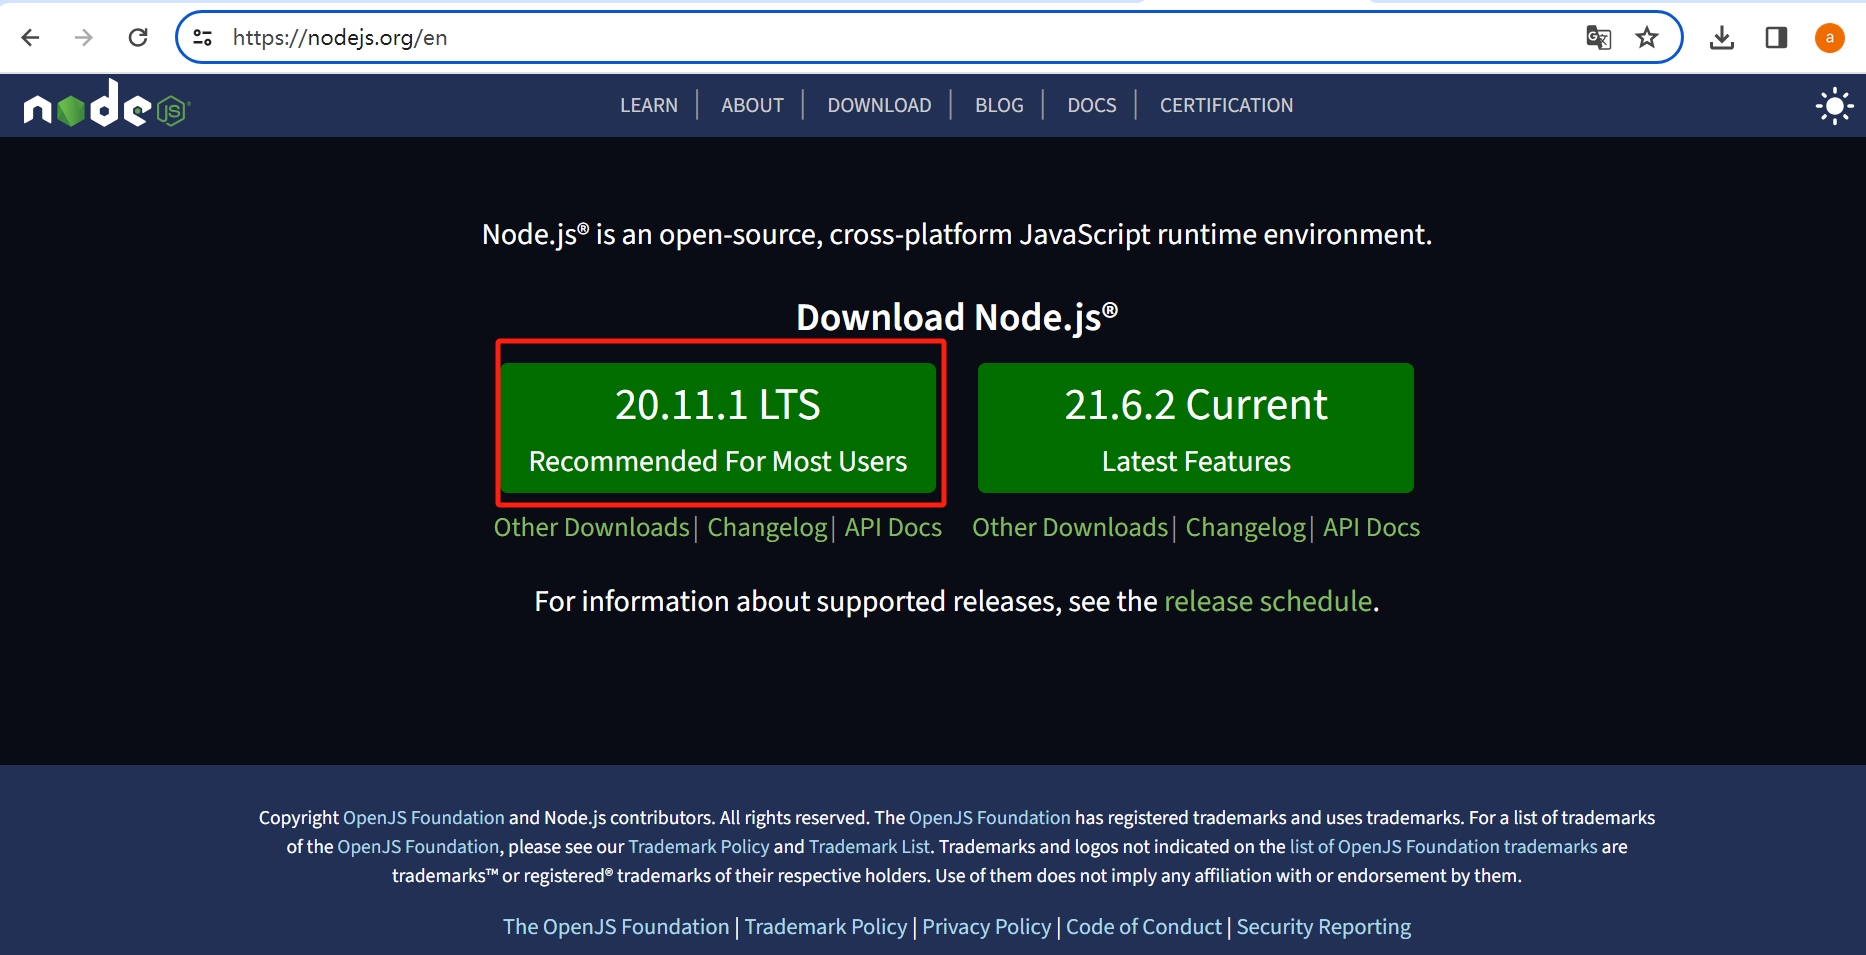Download the 20.11.1 LTS version
The image size is (1866, 955).
[718, 428]
